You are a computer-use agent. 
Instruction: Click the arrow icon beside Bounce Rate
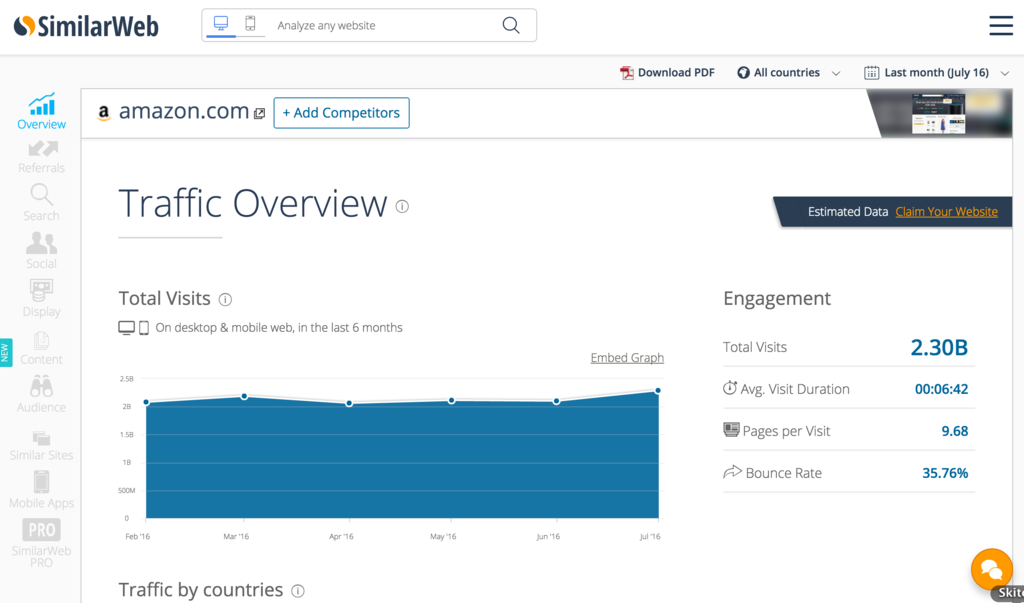732,472
